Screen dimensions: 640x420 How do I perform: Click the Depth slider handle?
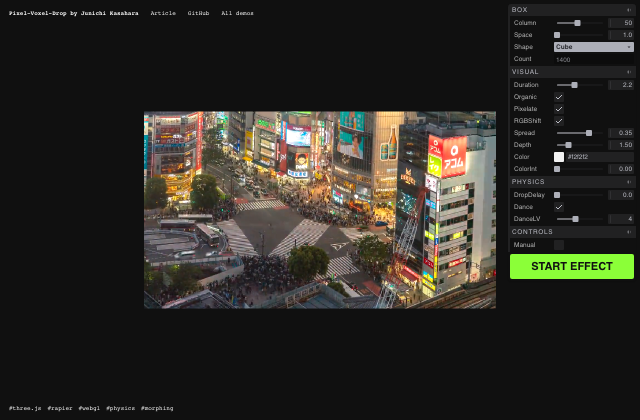(568, 145)
